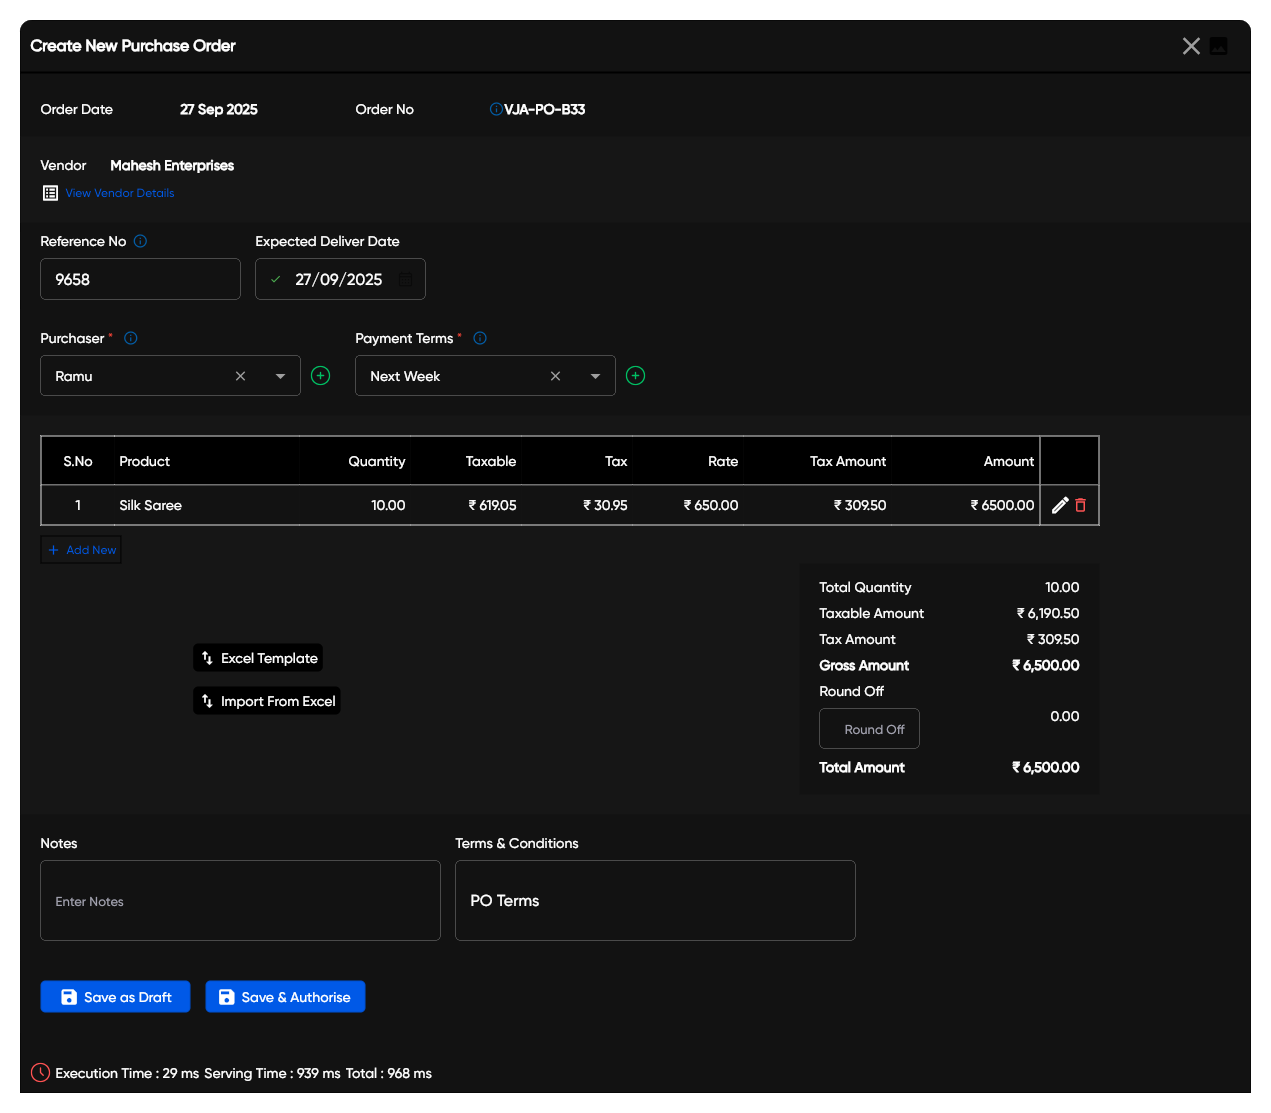Click Add New to add a product row

coord(81,550)
